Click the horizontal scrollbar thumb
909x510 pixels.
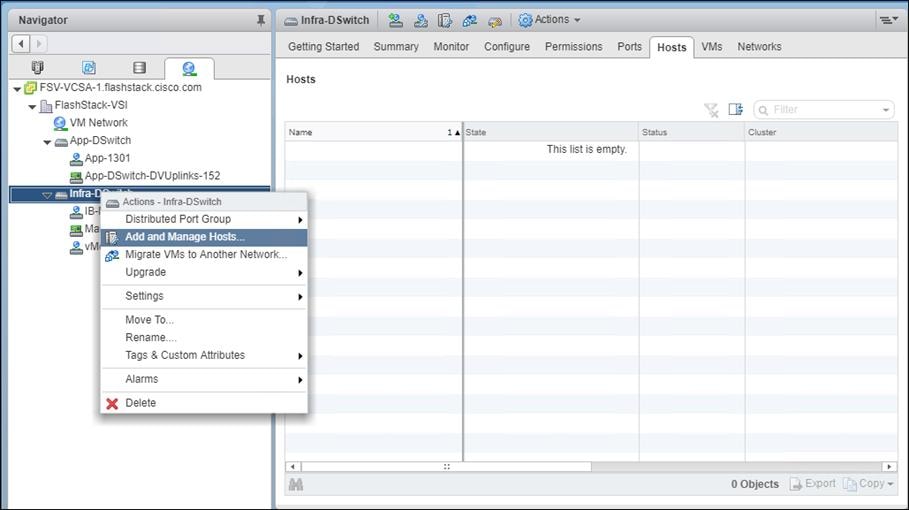click(x=446, y=467)
